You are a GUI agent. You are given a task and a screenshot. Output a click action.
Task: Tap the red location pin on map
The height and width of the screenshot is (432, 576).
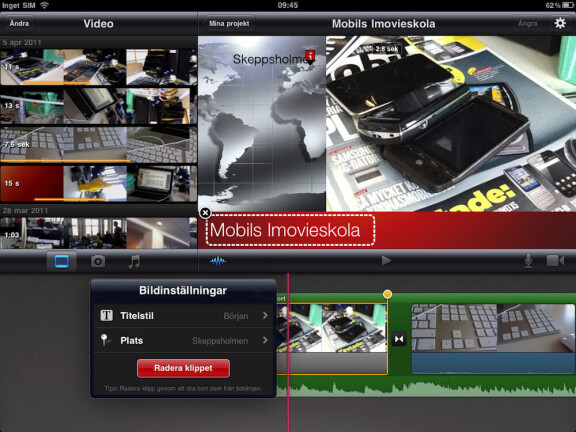point(310,57)
